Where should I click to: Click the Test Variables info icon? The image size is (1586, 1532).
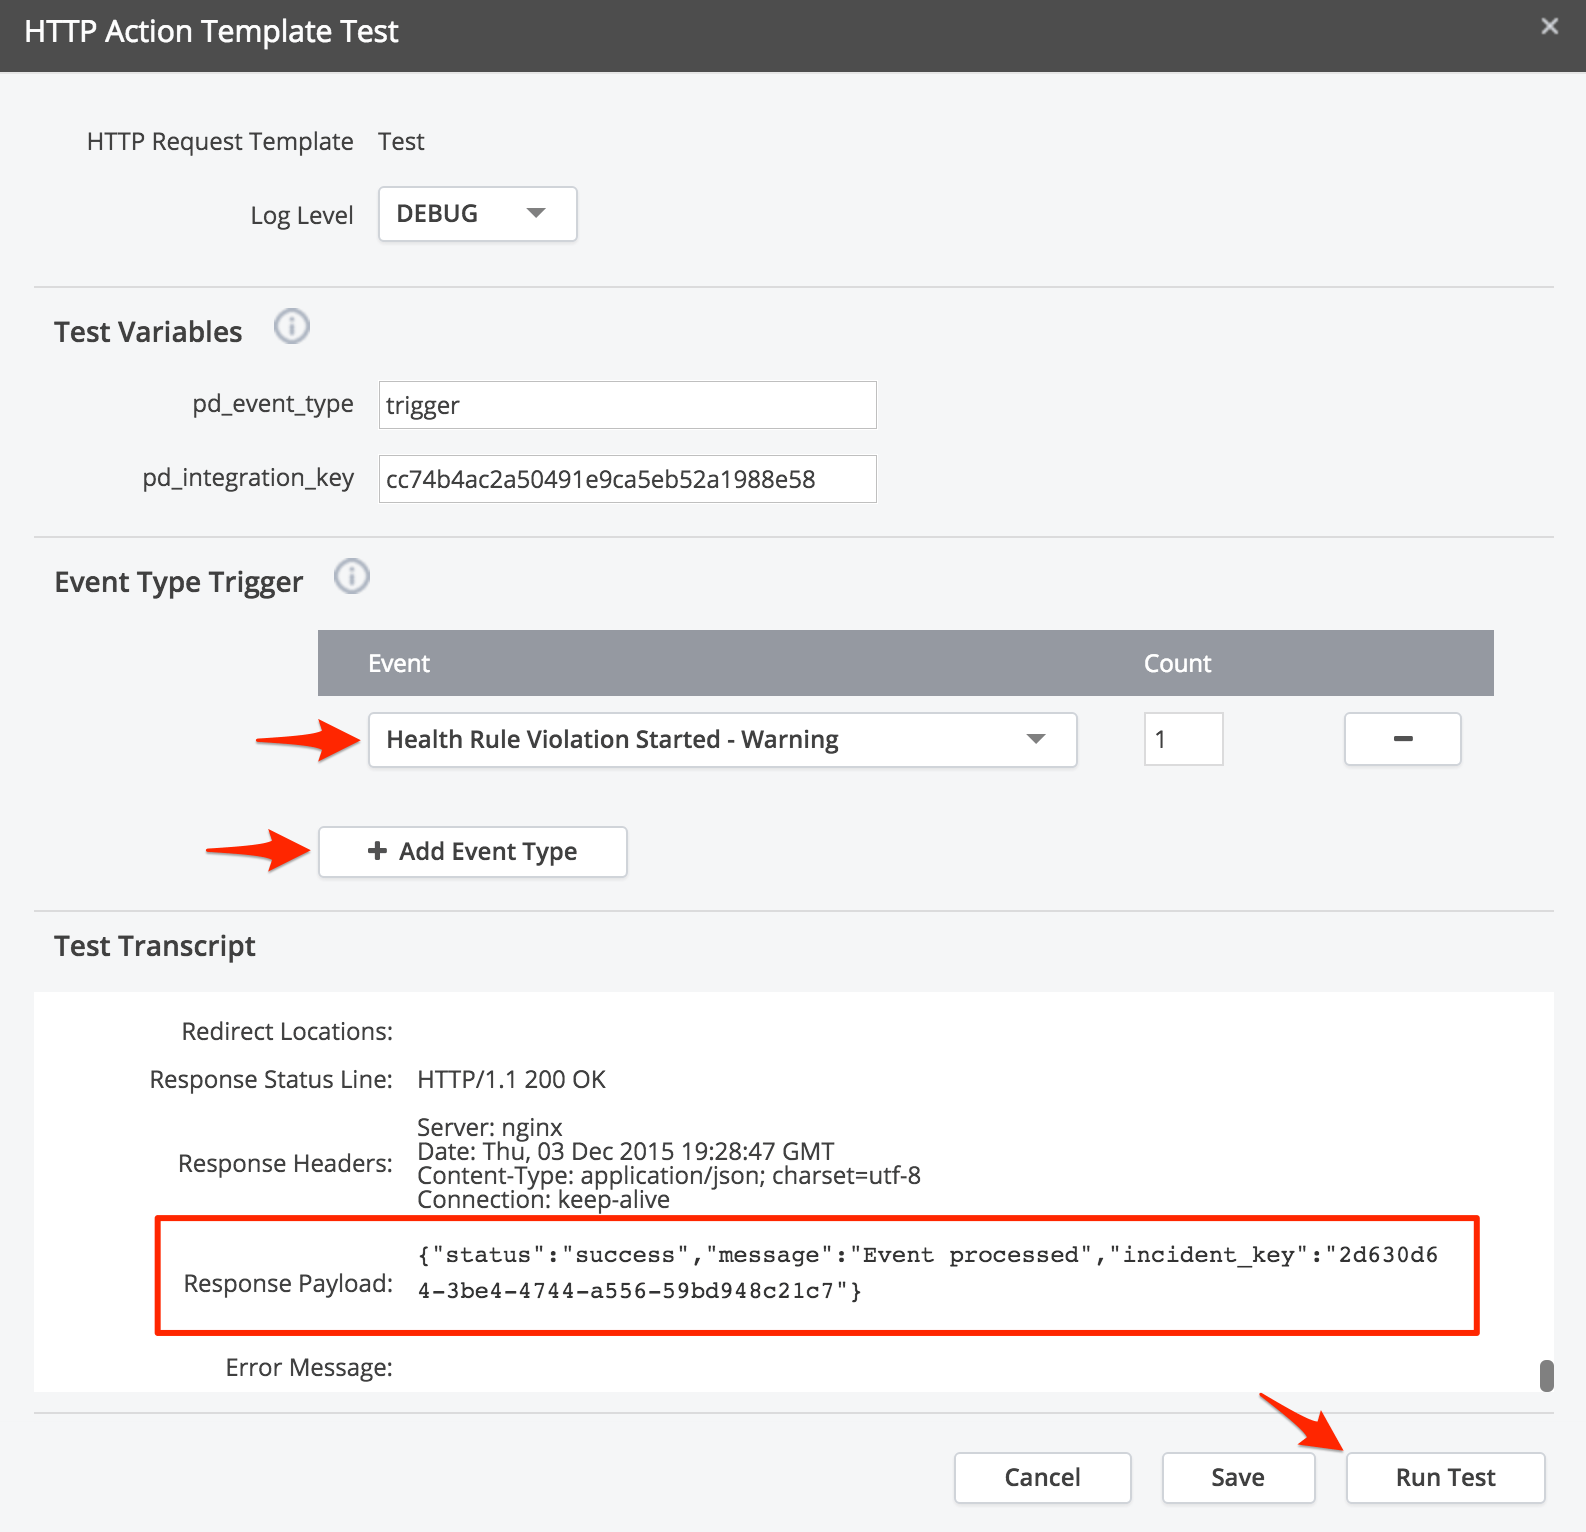(292, 327)
